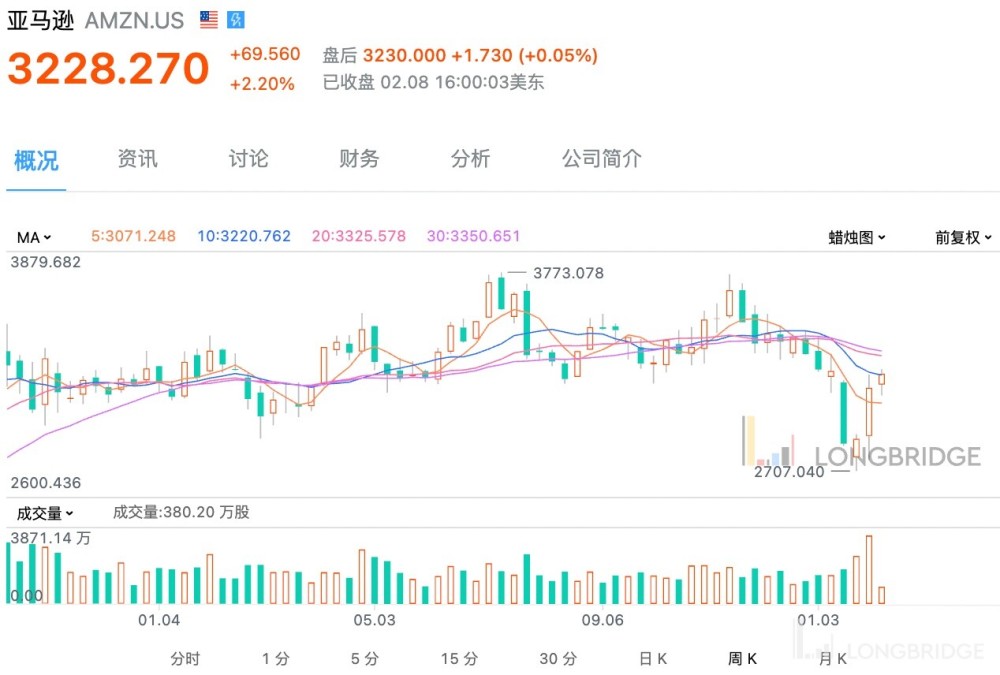Click the 05.03 date axis label

click(x=374, y=620)
